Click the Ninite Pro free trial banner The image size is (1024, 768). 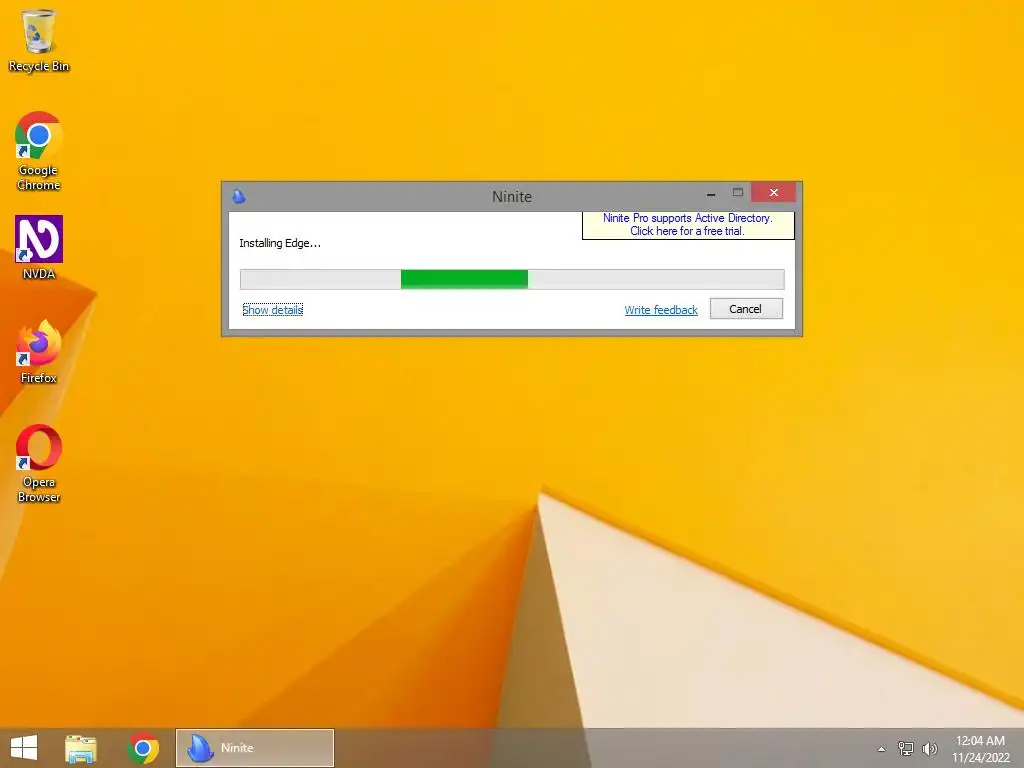(688, 225)
